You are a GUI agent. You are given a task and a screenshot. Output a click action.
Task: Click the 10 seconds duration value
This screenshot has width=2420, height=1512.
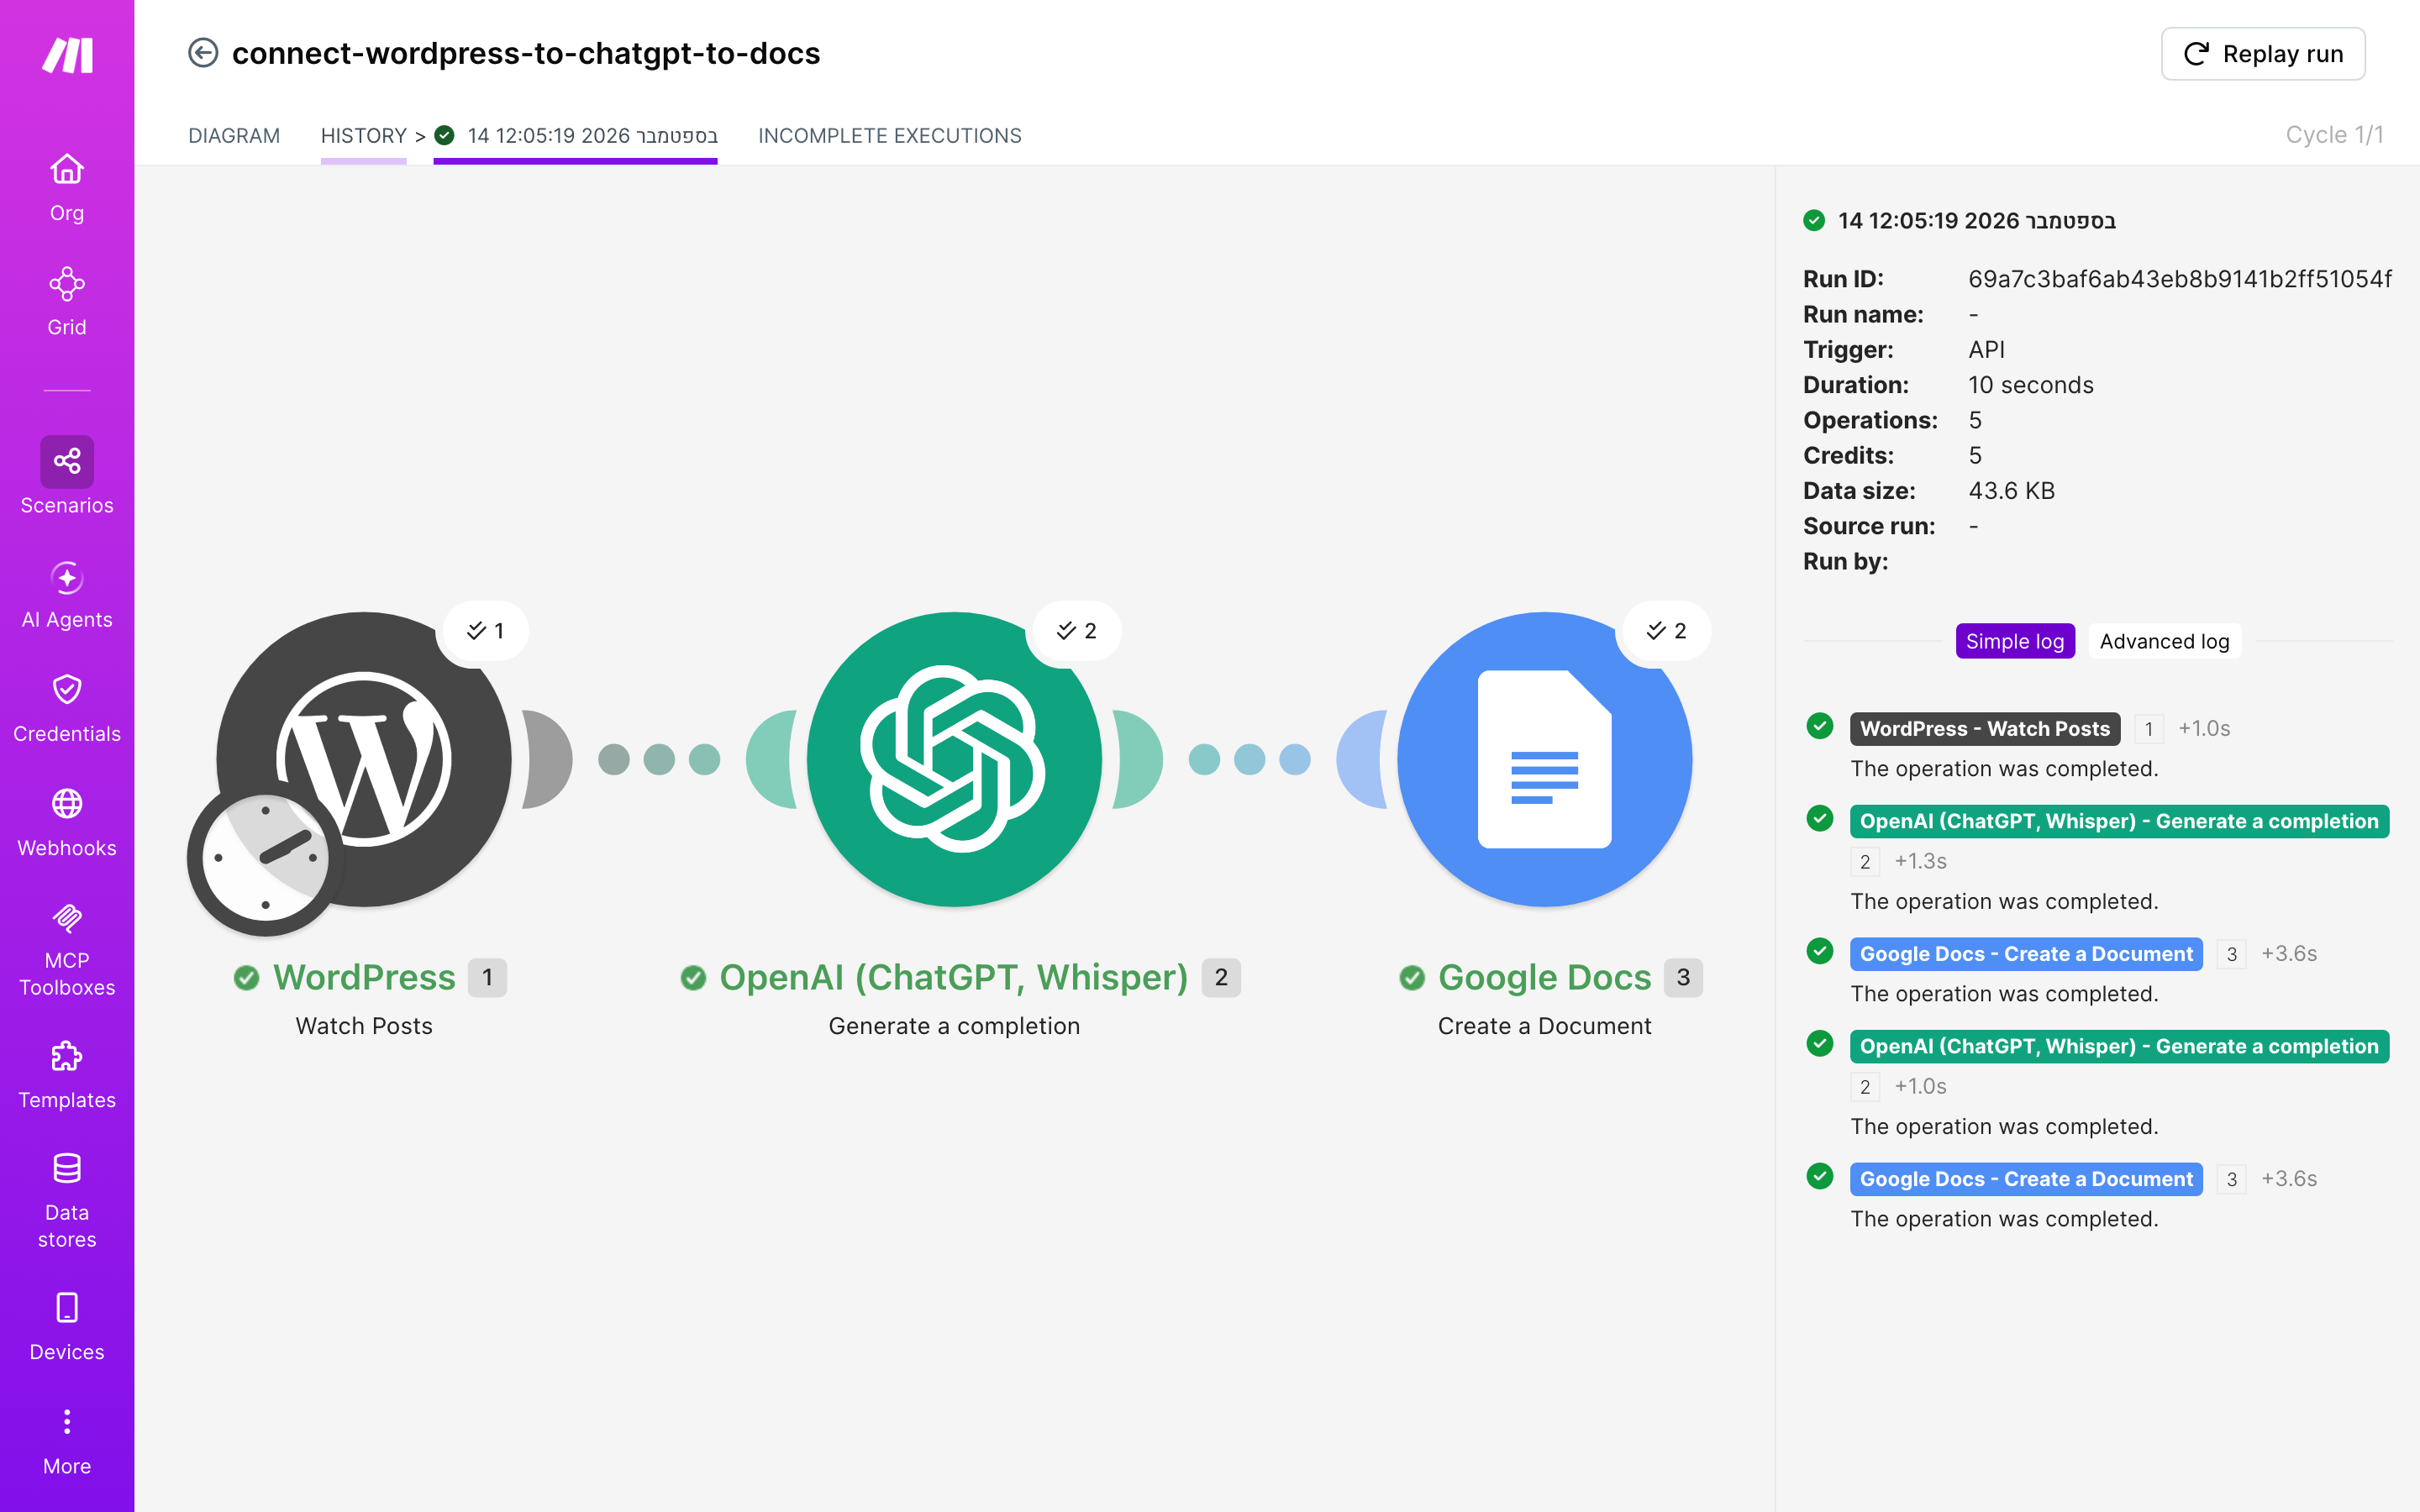pyautogui.click(x=2031, y=385)
